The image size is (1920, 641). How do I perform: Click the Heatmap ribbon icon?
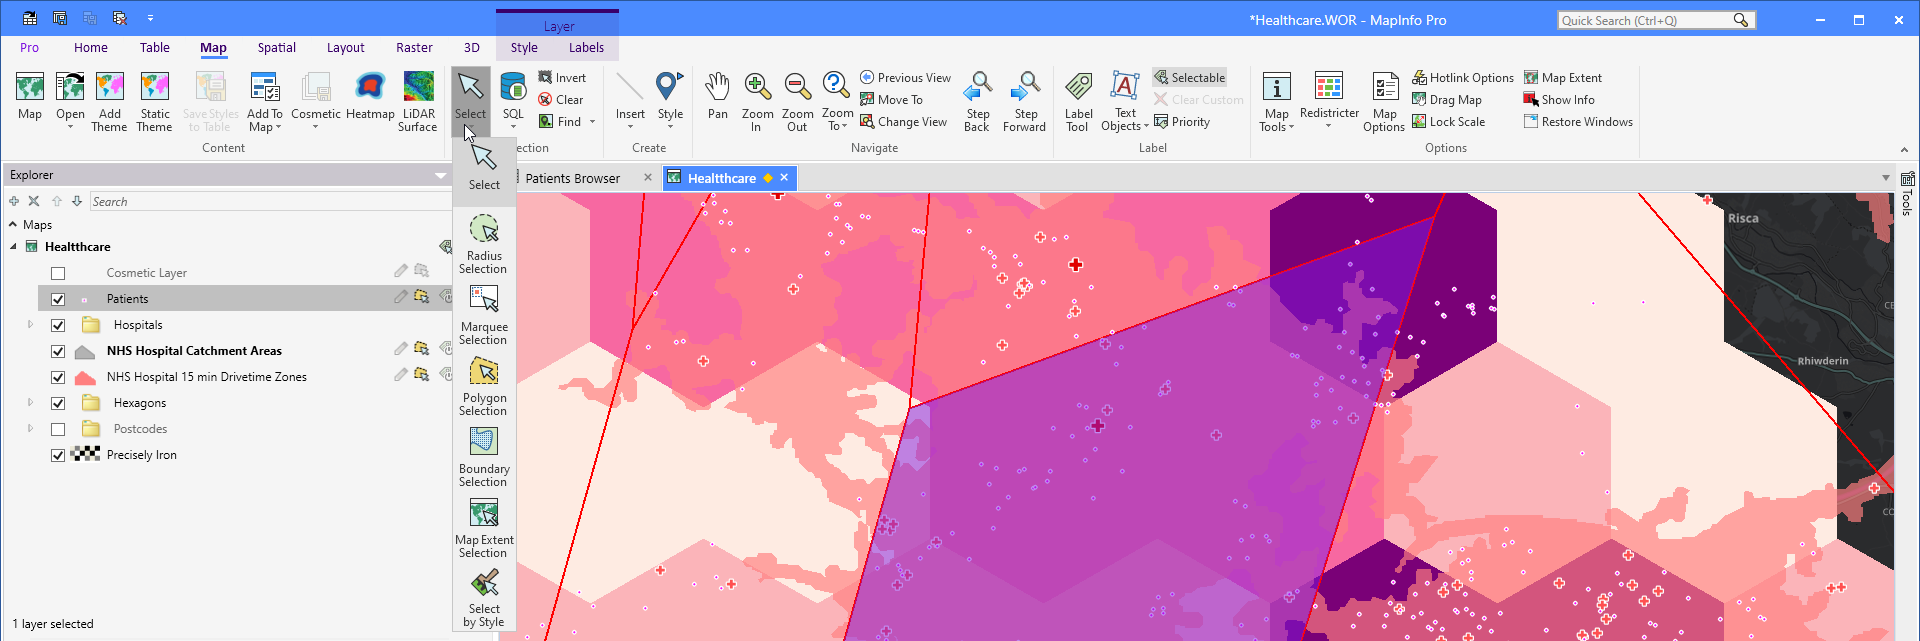click(x=370, y=87)
